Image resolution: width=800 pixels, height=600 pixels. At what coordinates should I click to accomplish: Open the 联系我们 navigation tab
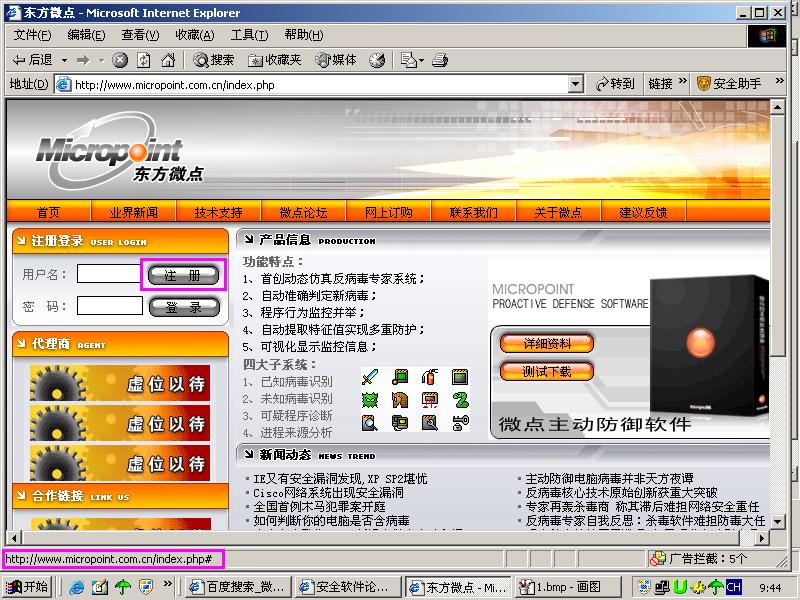(473, 212)
